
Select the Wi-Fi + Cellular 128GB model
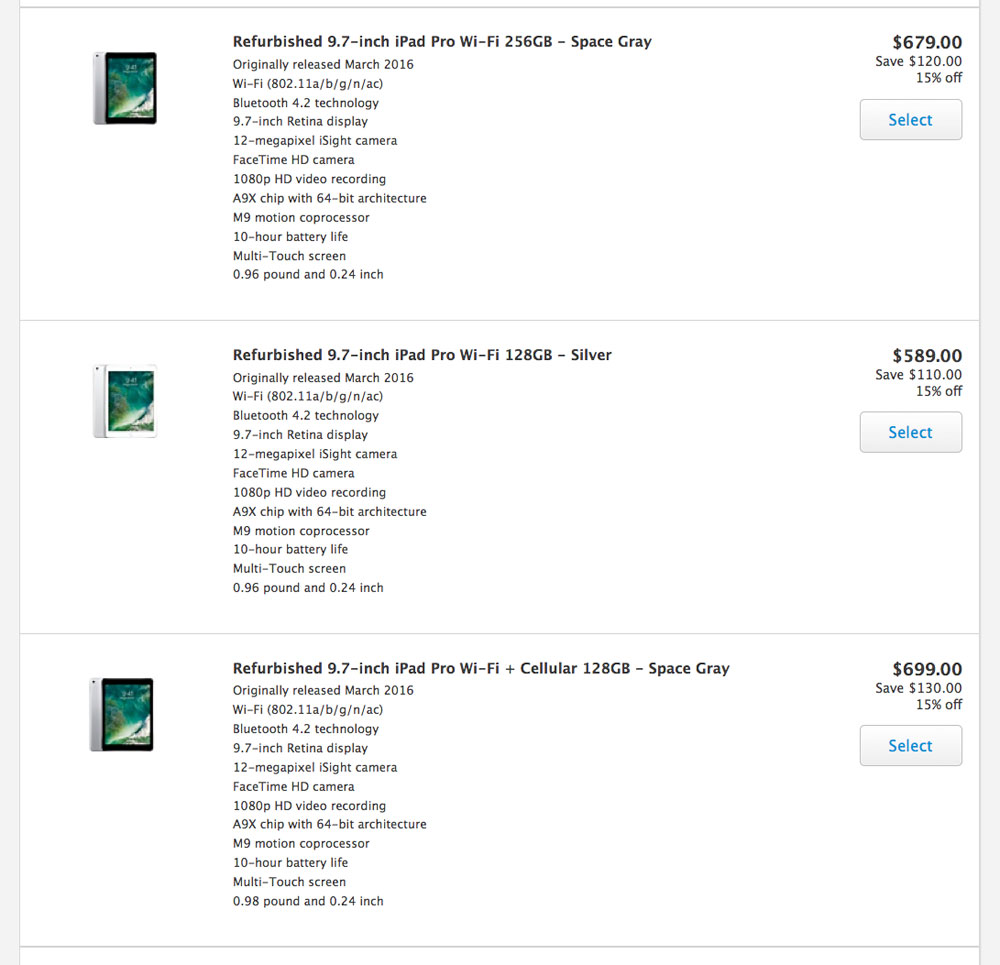click(910, 745)
